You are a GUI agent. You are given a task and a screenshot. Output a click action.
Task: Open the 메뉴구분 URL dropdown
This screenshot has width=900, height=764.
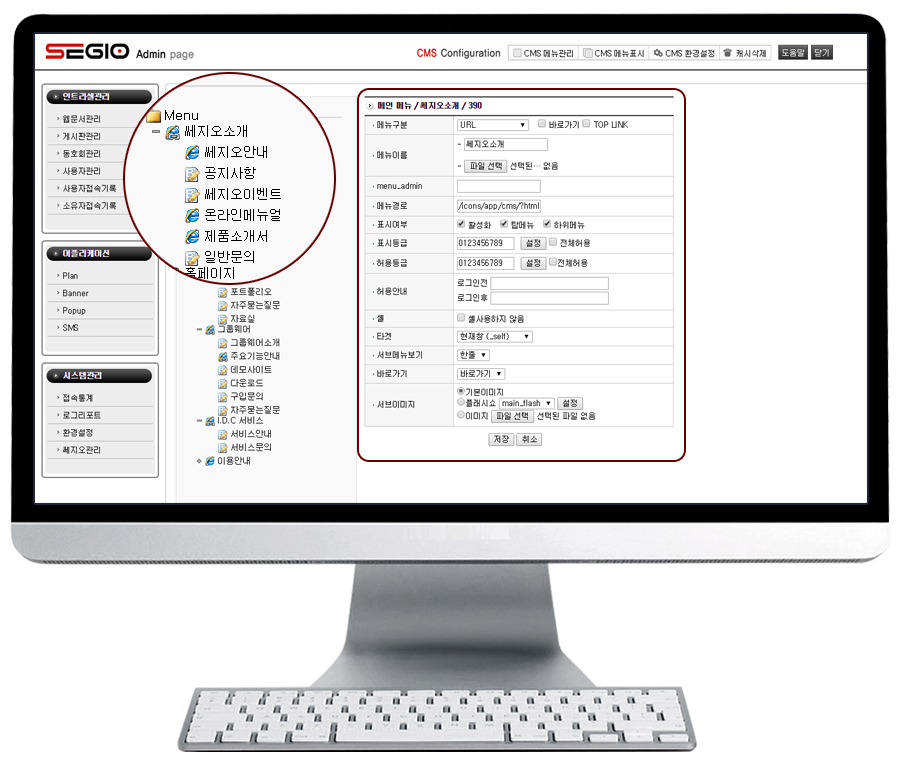point(492,125)
